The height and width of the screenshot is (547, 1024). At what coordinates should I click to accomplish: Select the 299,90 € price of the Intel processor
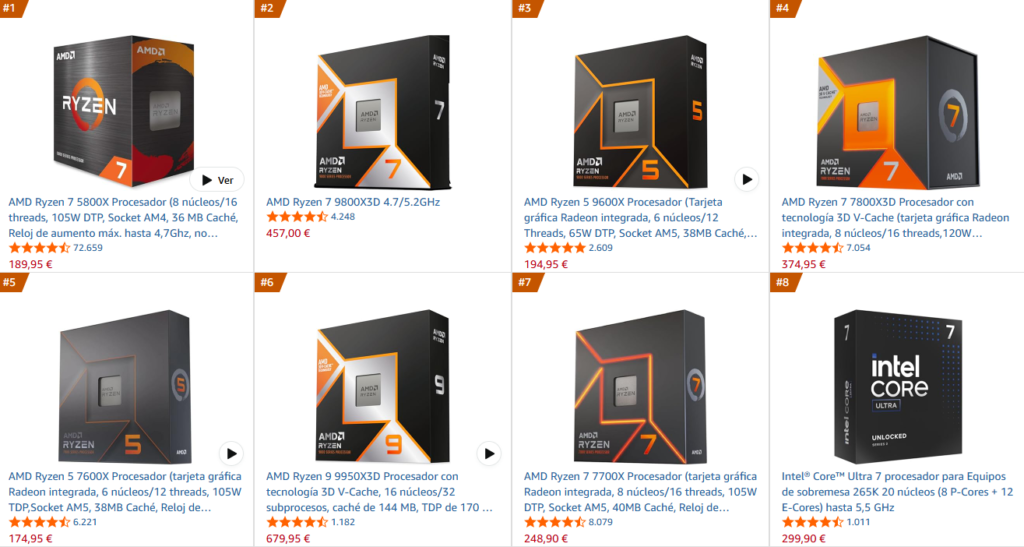803,539
